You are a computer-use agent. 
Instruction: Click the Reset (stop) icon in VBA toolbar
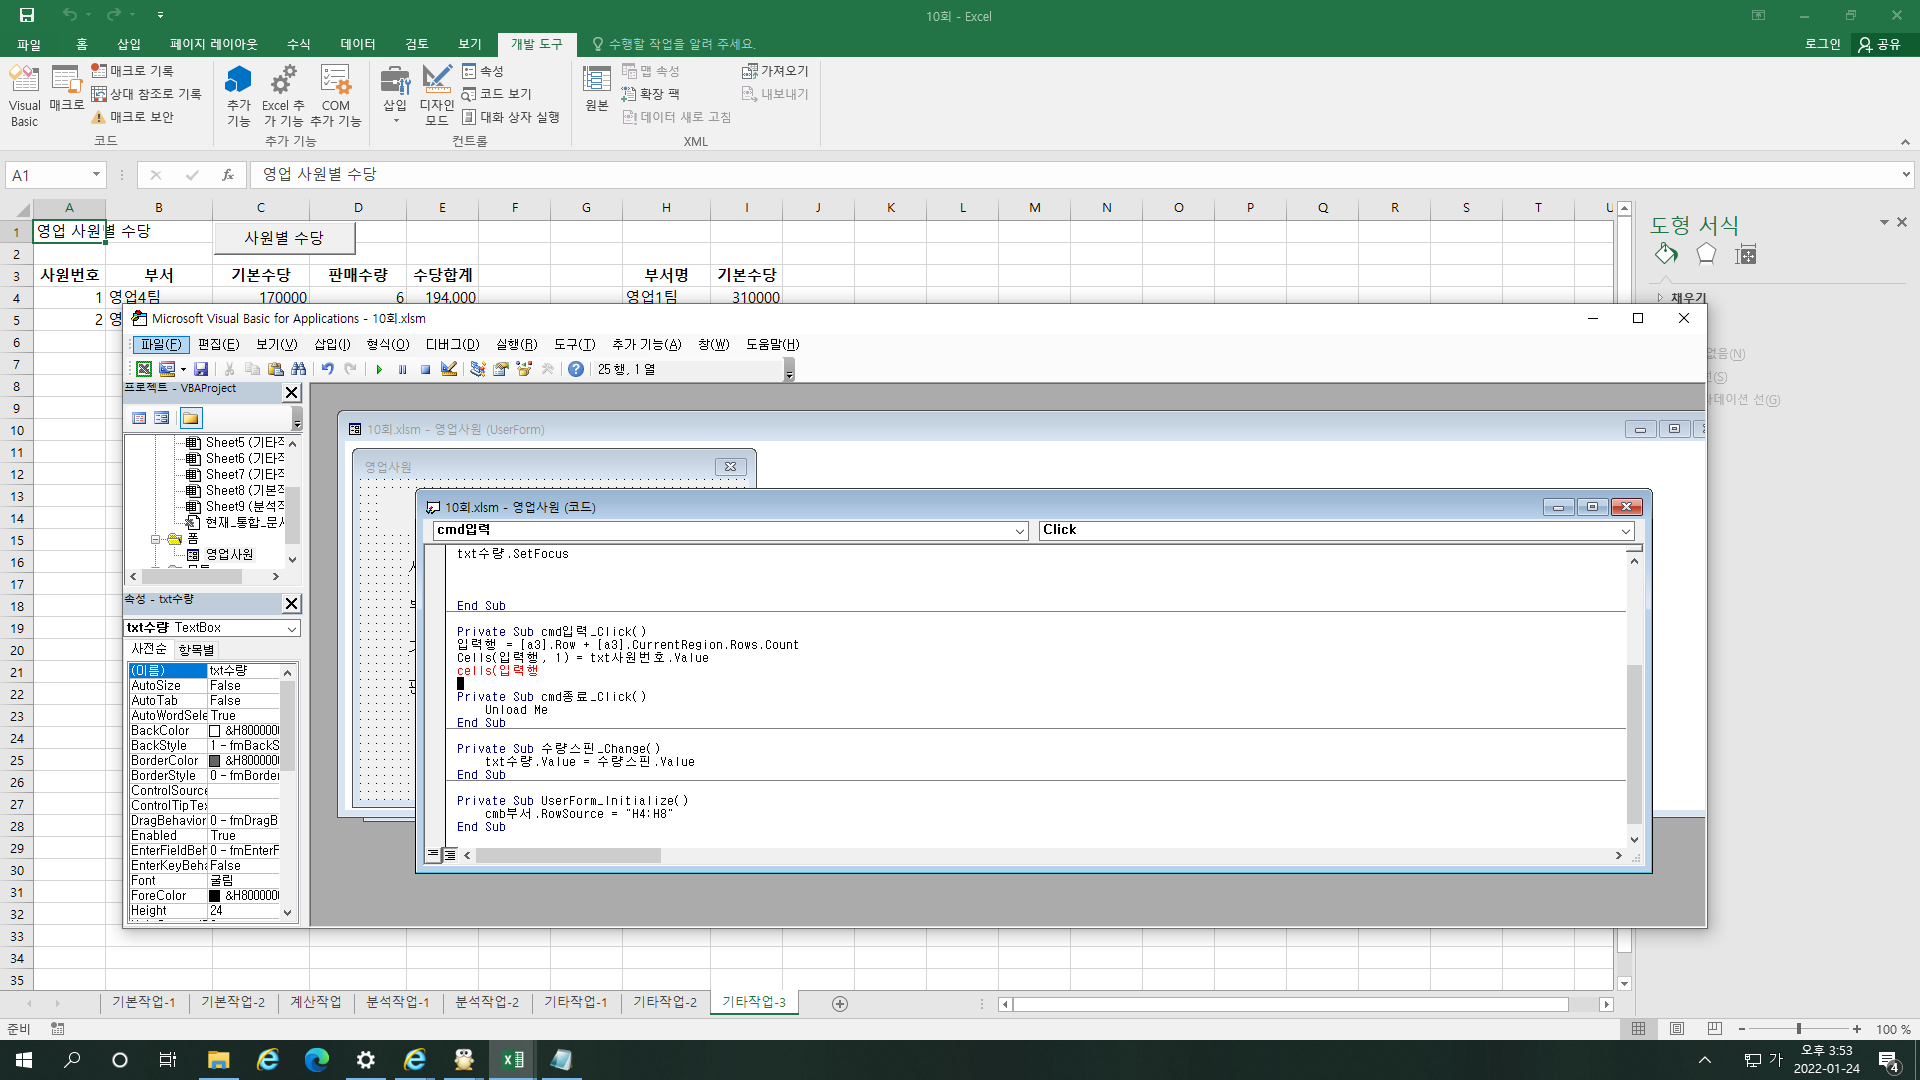(x=425, y=369)
